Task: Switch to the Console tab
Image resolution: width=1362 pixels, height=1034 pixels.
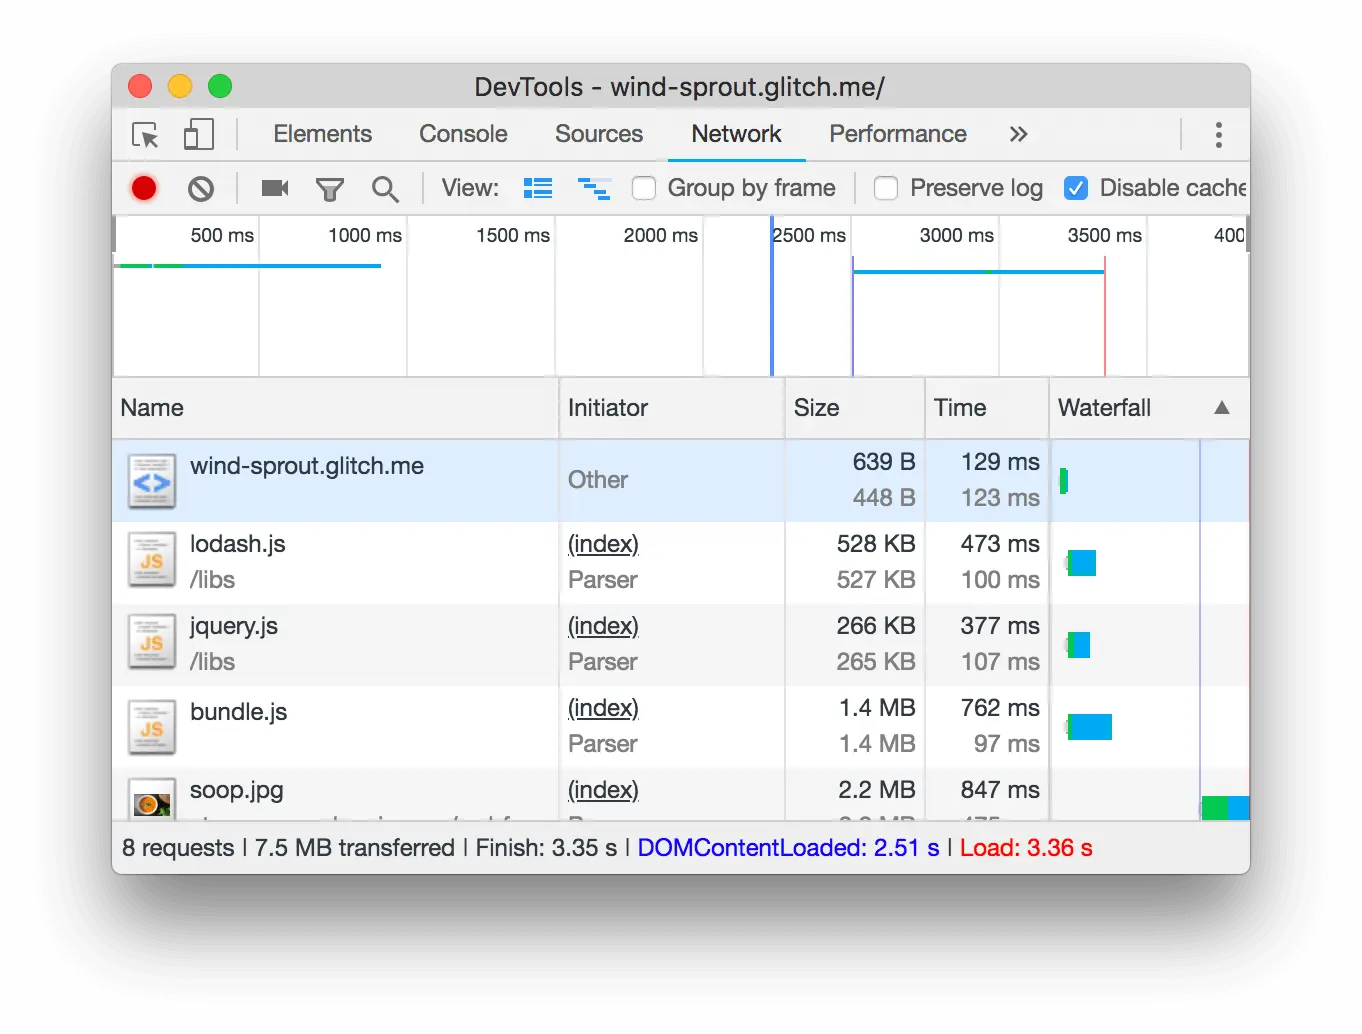Action: (x=463, y=134)
